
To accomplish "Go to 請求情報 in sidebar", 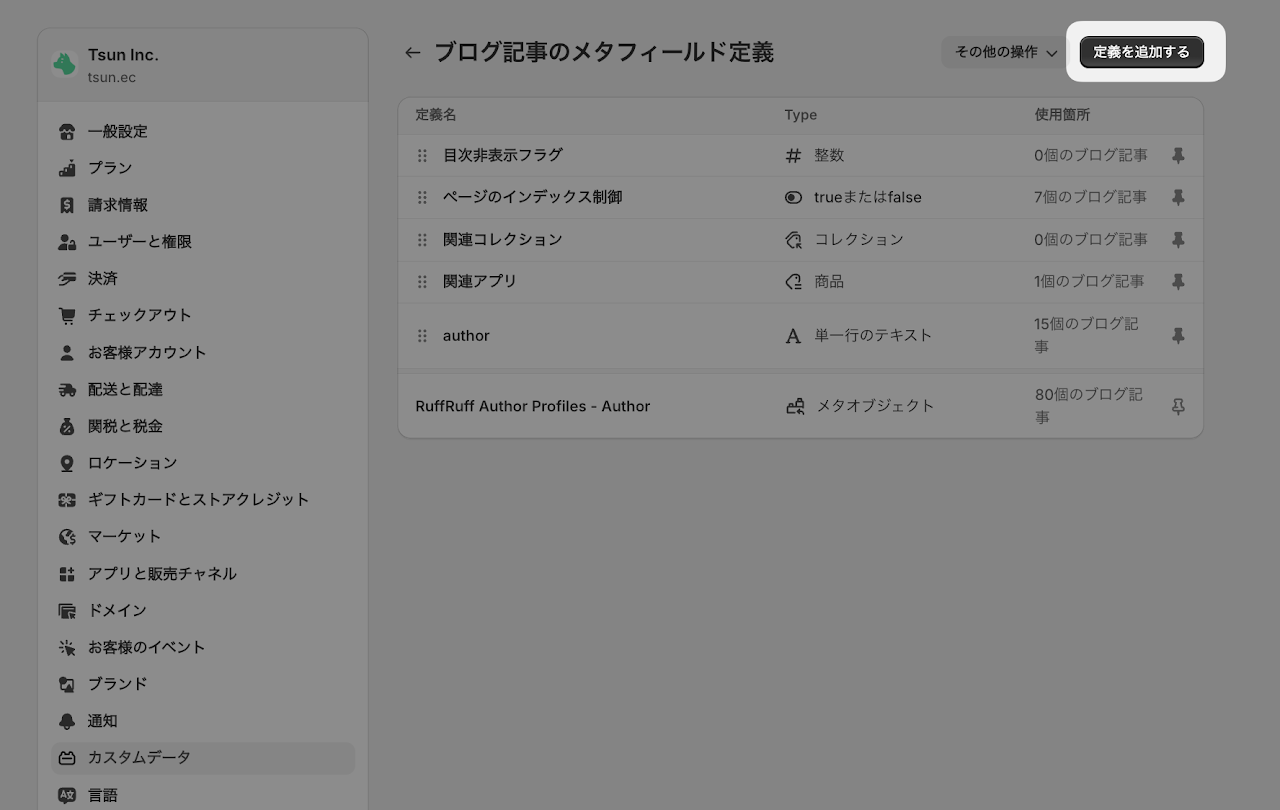I will (x=203, y=205).
